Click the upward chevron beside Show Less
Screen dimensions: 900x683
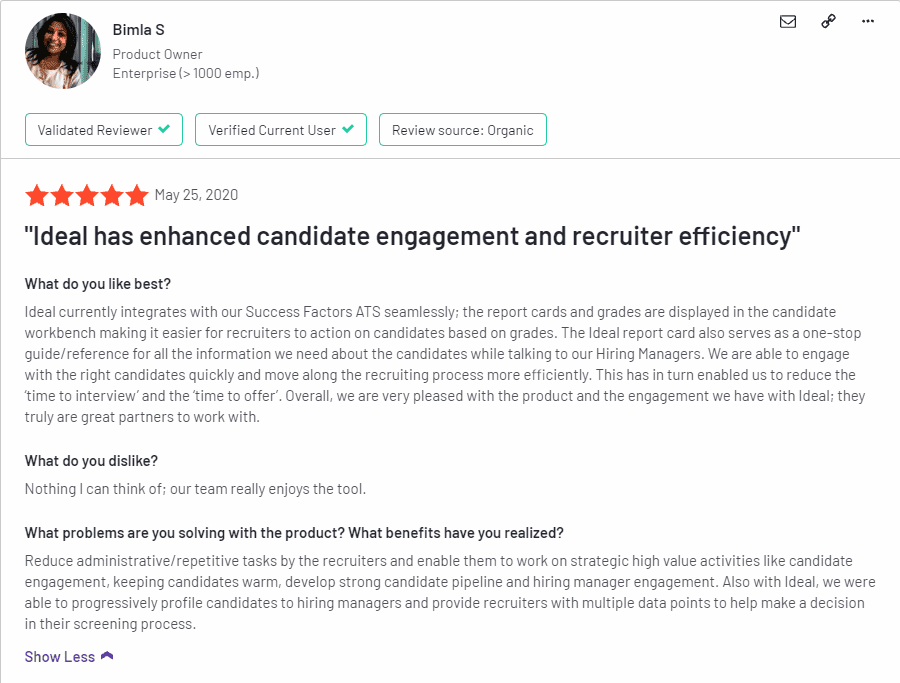click(107, 656)
